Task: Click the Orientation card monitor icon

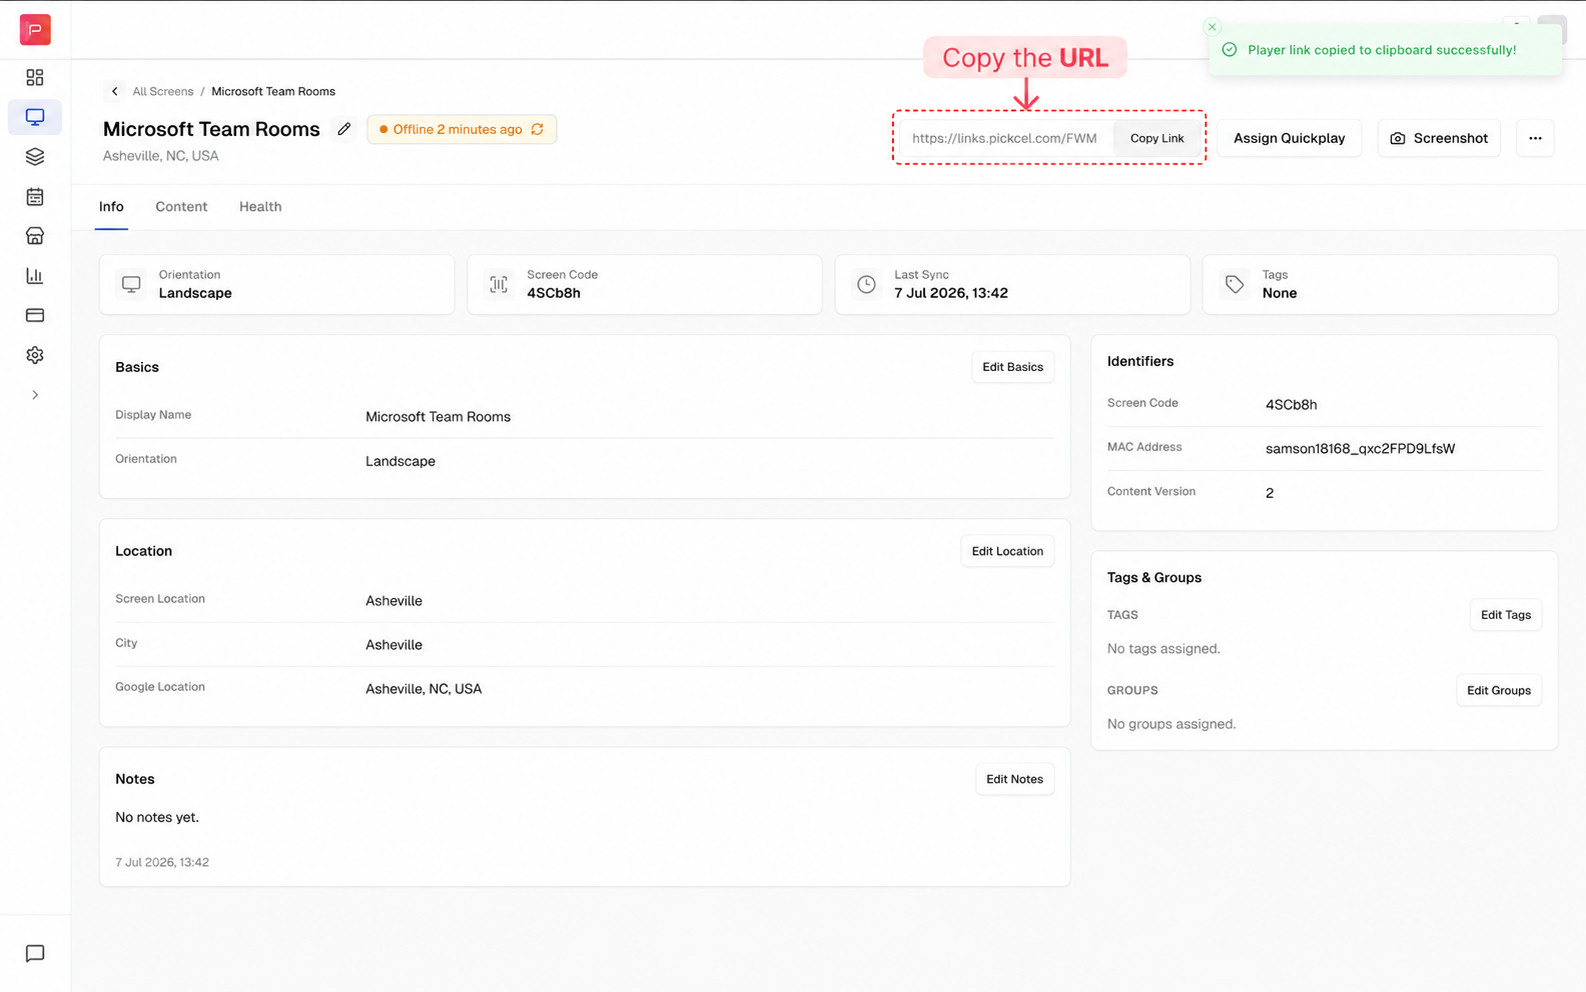Action: (131, 284)
